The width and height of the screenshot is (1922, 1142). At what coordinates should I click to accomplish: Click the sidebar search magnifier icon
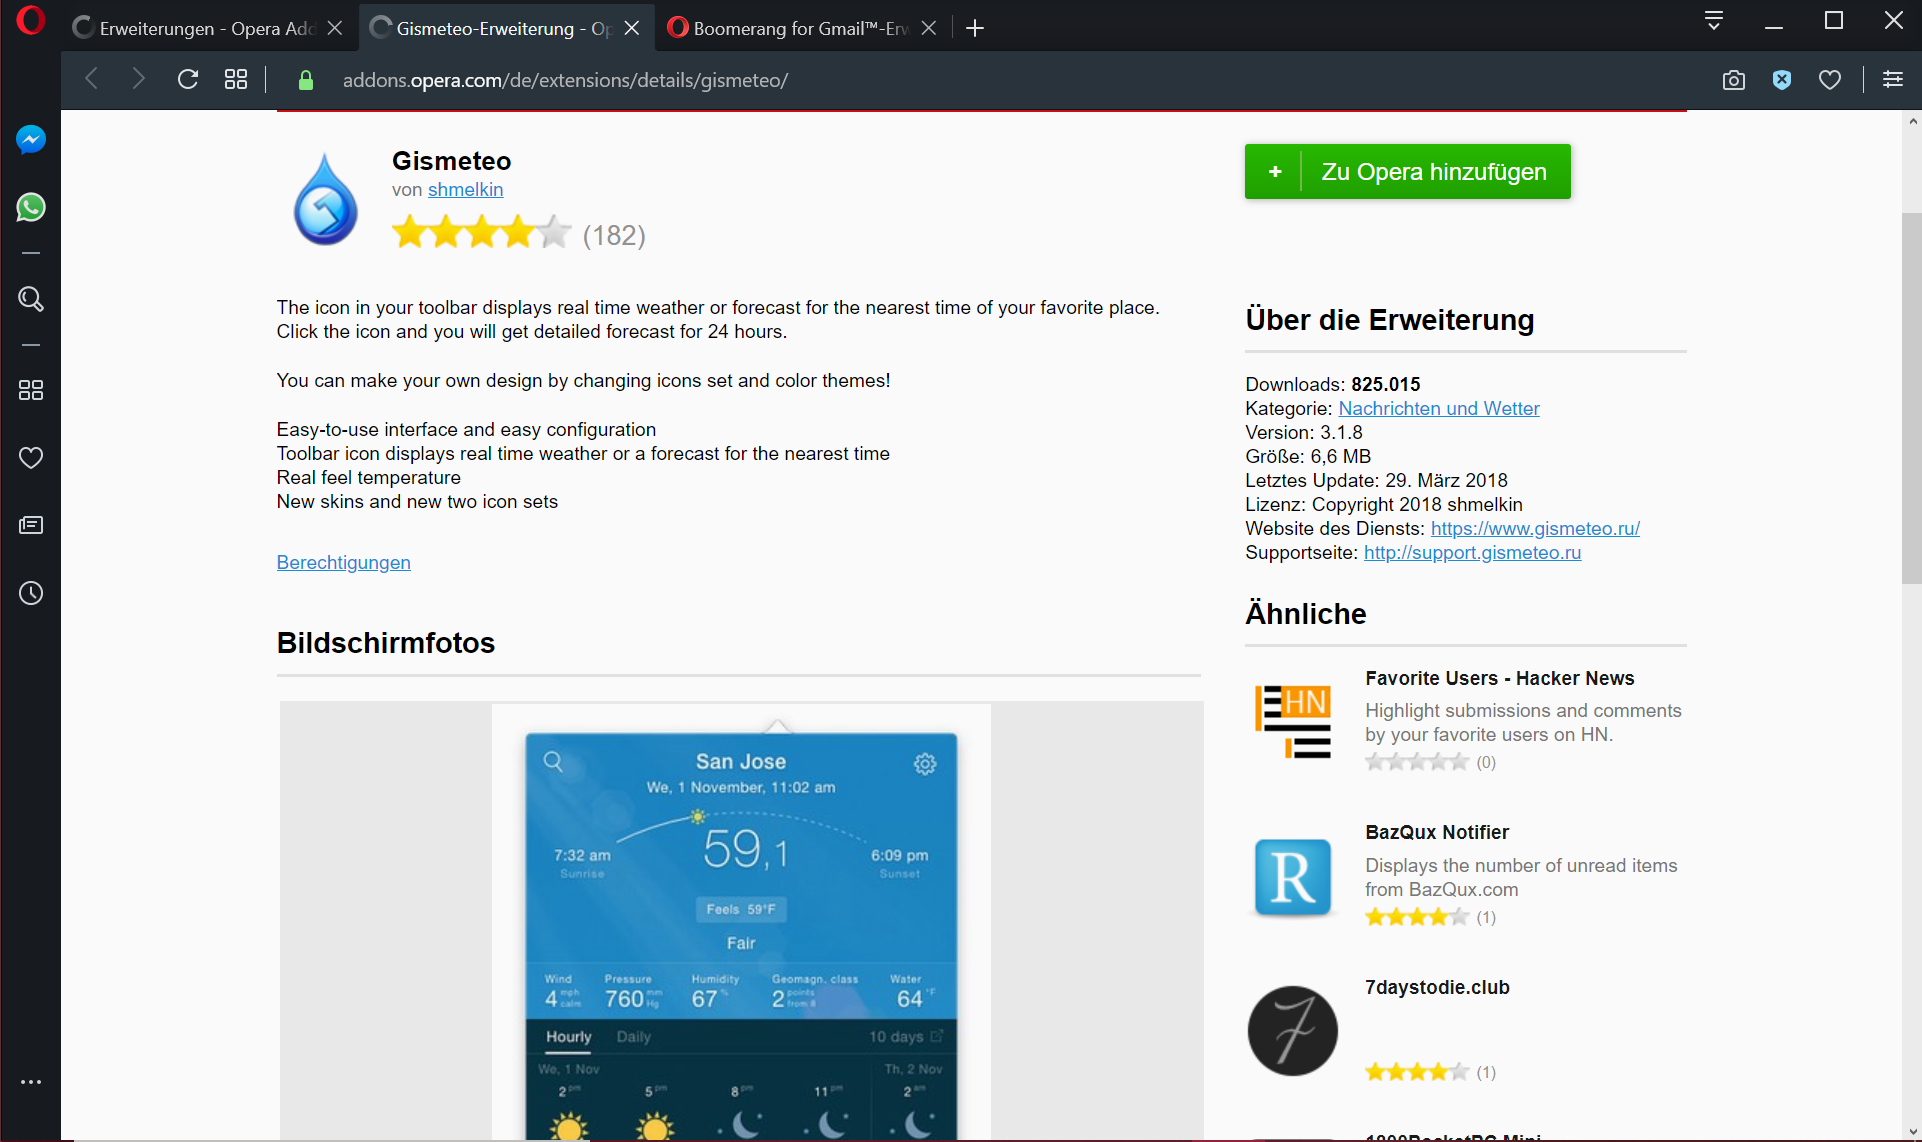(x=31, y=299)
